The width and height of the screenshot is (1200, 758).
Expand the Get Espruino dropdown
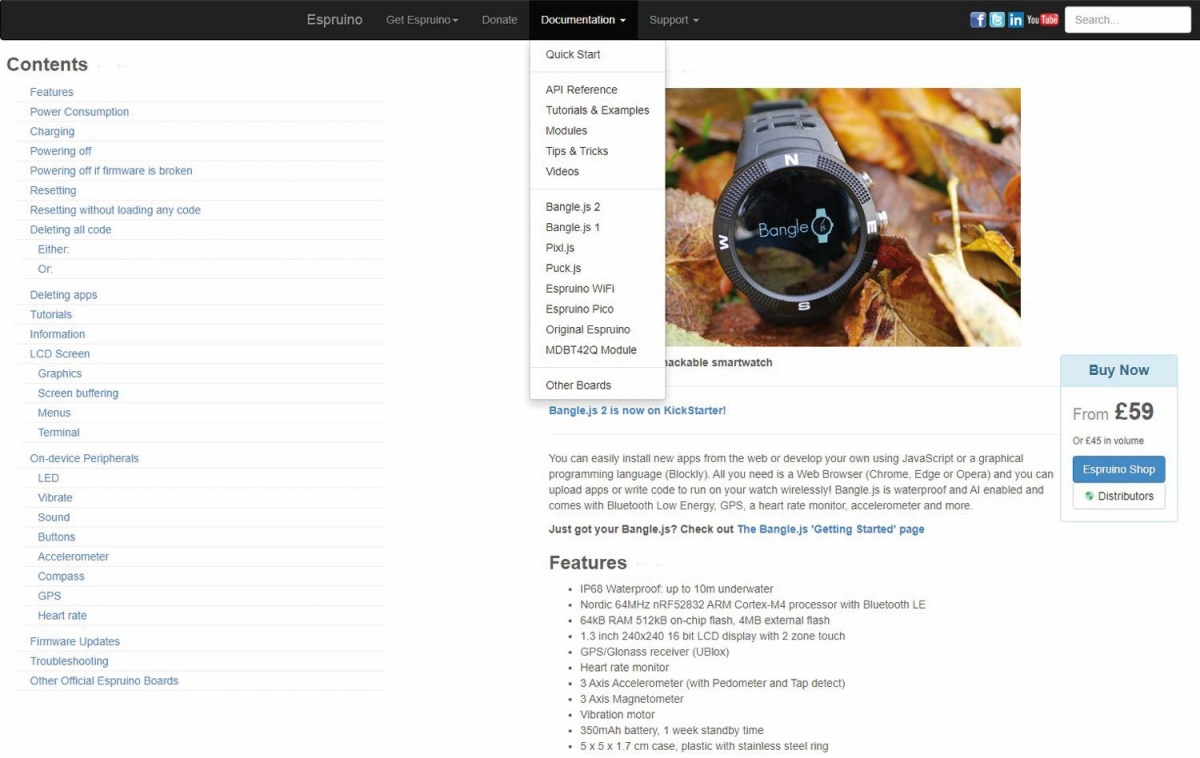pos(422,20)
